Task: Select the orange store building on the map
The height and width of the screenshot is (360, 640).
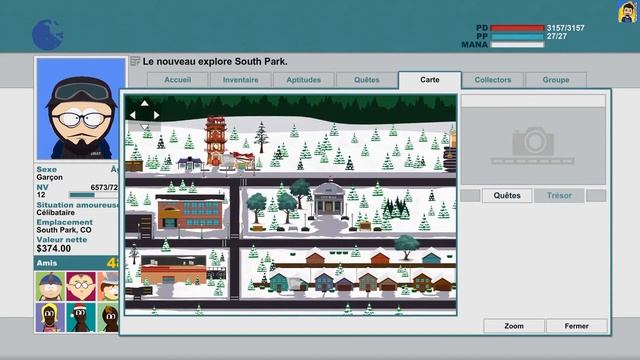Action: click(174, 270)
